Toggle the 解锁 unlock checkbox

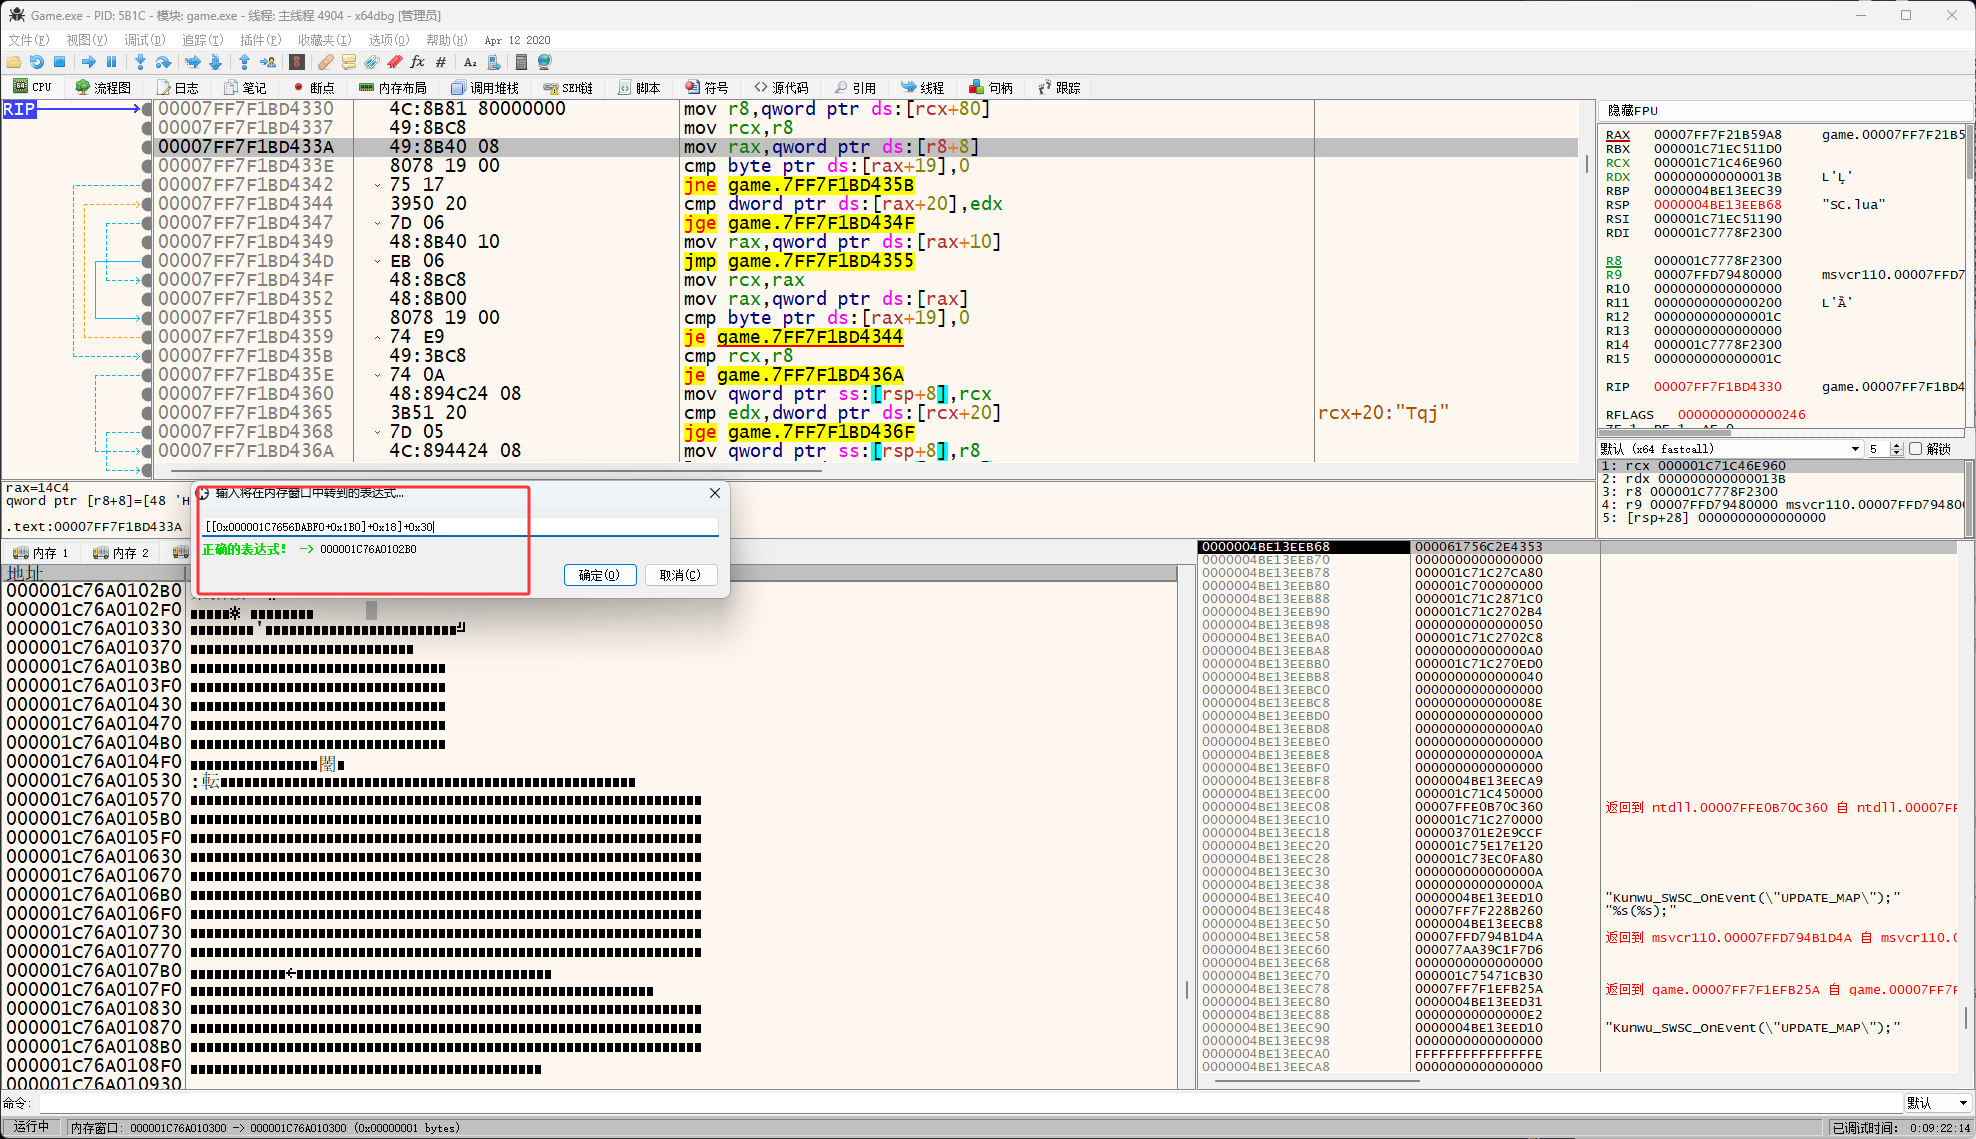pyautogui.click(x=1916, y=449)
